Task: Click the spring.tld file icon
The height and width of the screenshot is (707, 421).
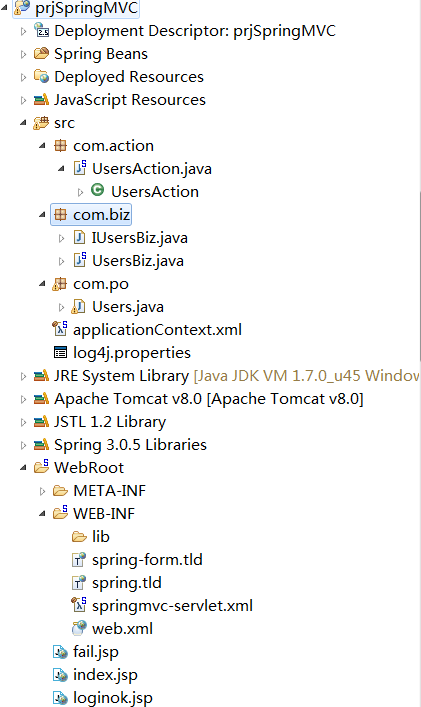Action: pyautogui.click(x=79, y=582)
